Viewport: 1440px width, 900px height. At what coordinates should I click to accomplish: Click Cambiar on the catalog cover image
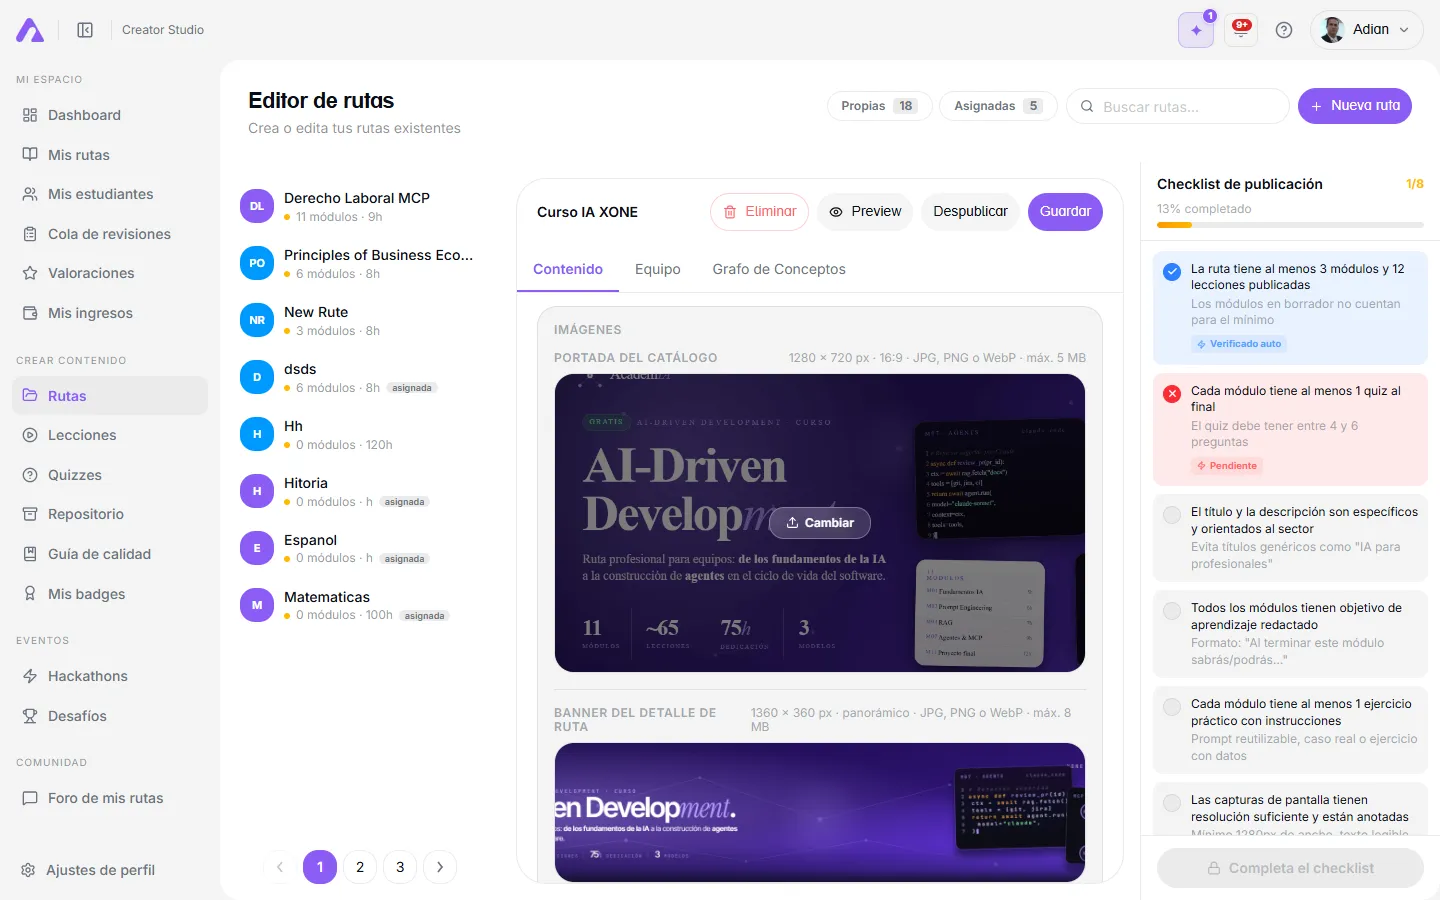tap(820, 523)
